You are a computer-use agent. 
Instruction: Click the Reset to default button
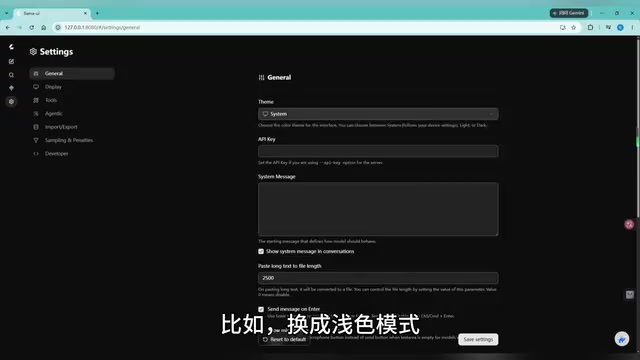(x=284, y=340)
